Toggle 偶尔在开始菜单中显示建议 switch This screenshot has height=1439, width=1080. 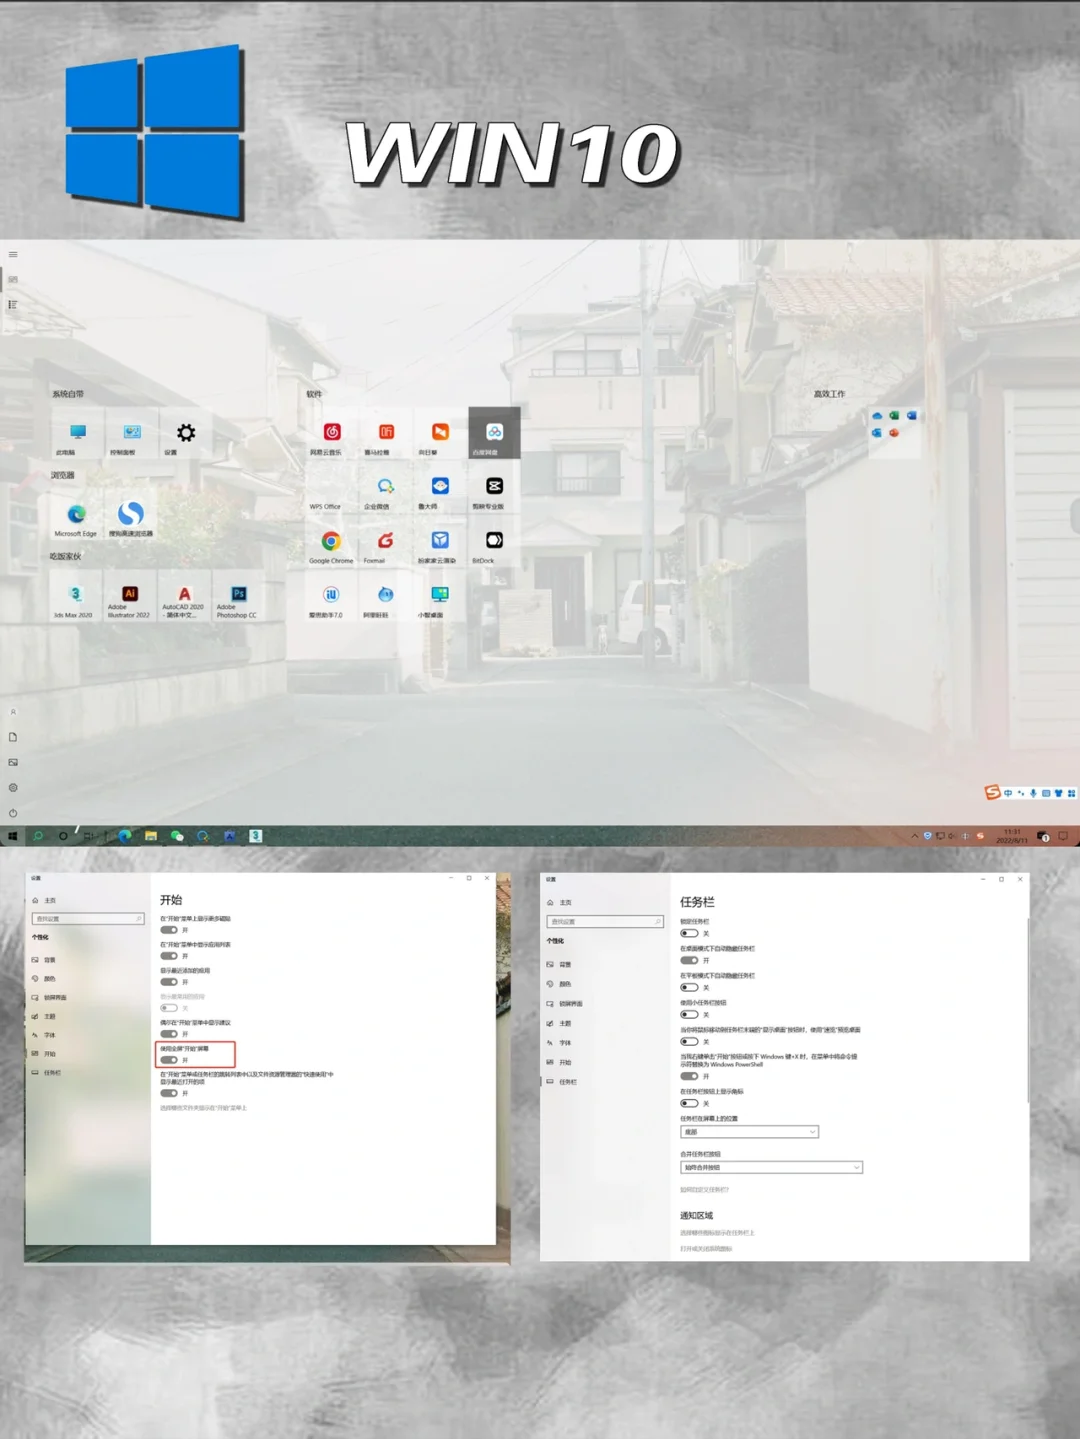pyautogui.click(x=169, y=1034)
